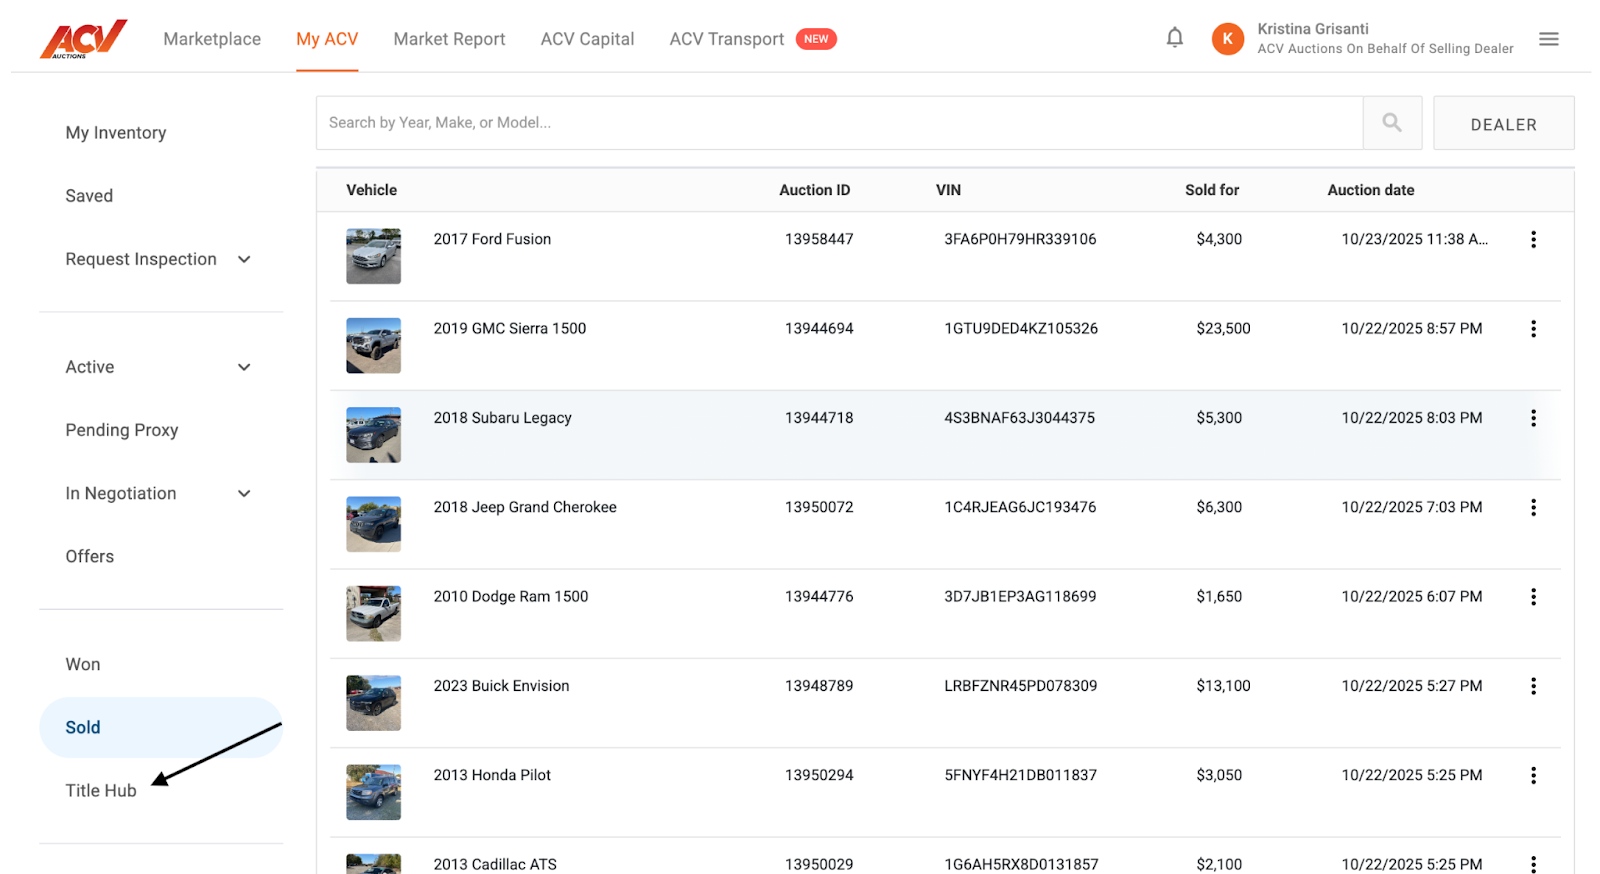Open options menu for 2017 Ford Fusion
Screen dimensions: 1600x874
click(1533, 239)
